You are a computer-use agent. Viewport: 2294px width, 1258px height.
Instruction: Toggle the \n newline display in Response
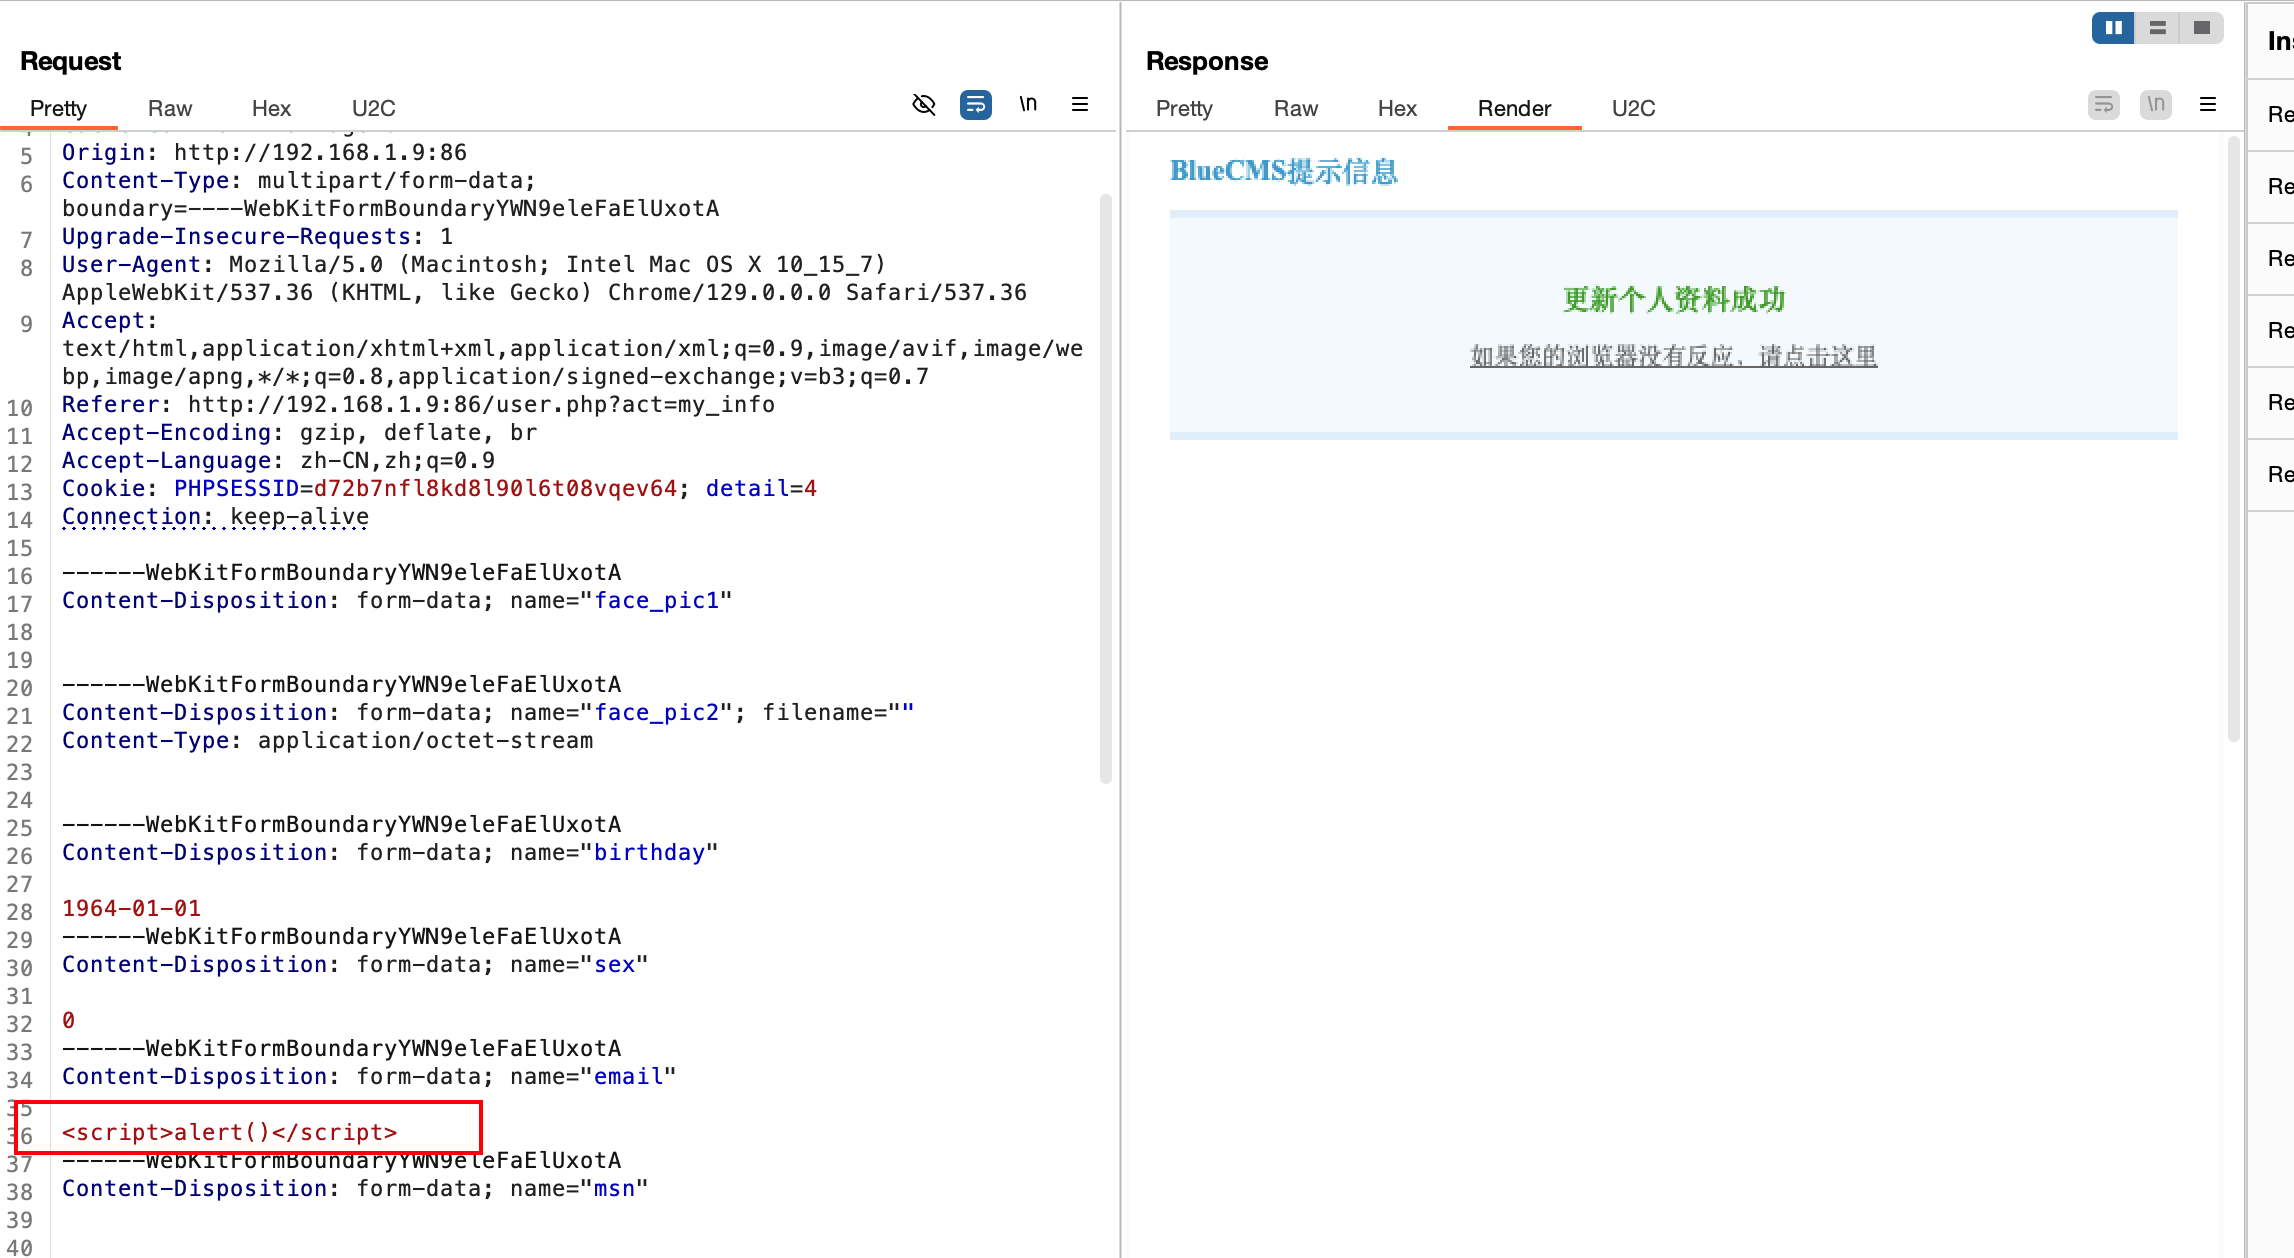click(2156, 104)
